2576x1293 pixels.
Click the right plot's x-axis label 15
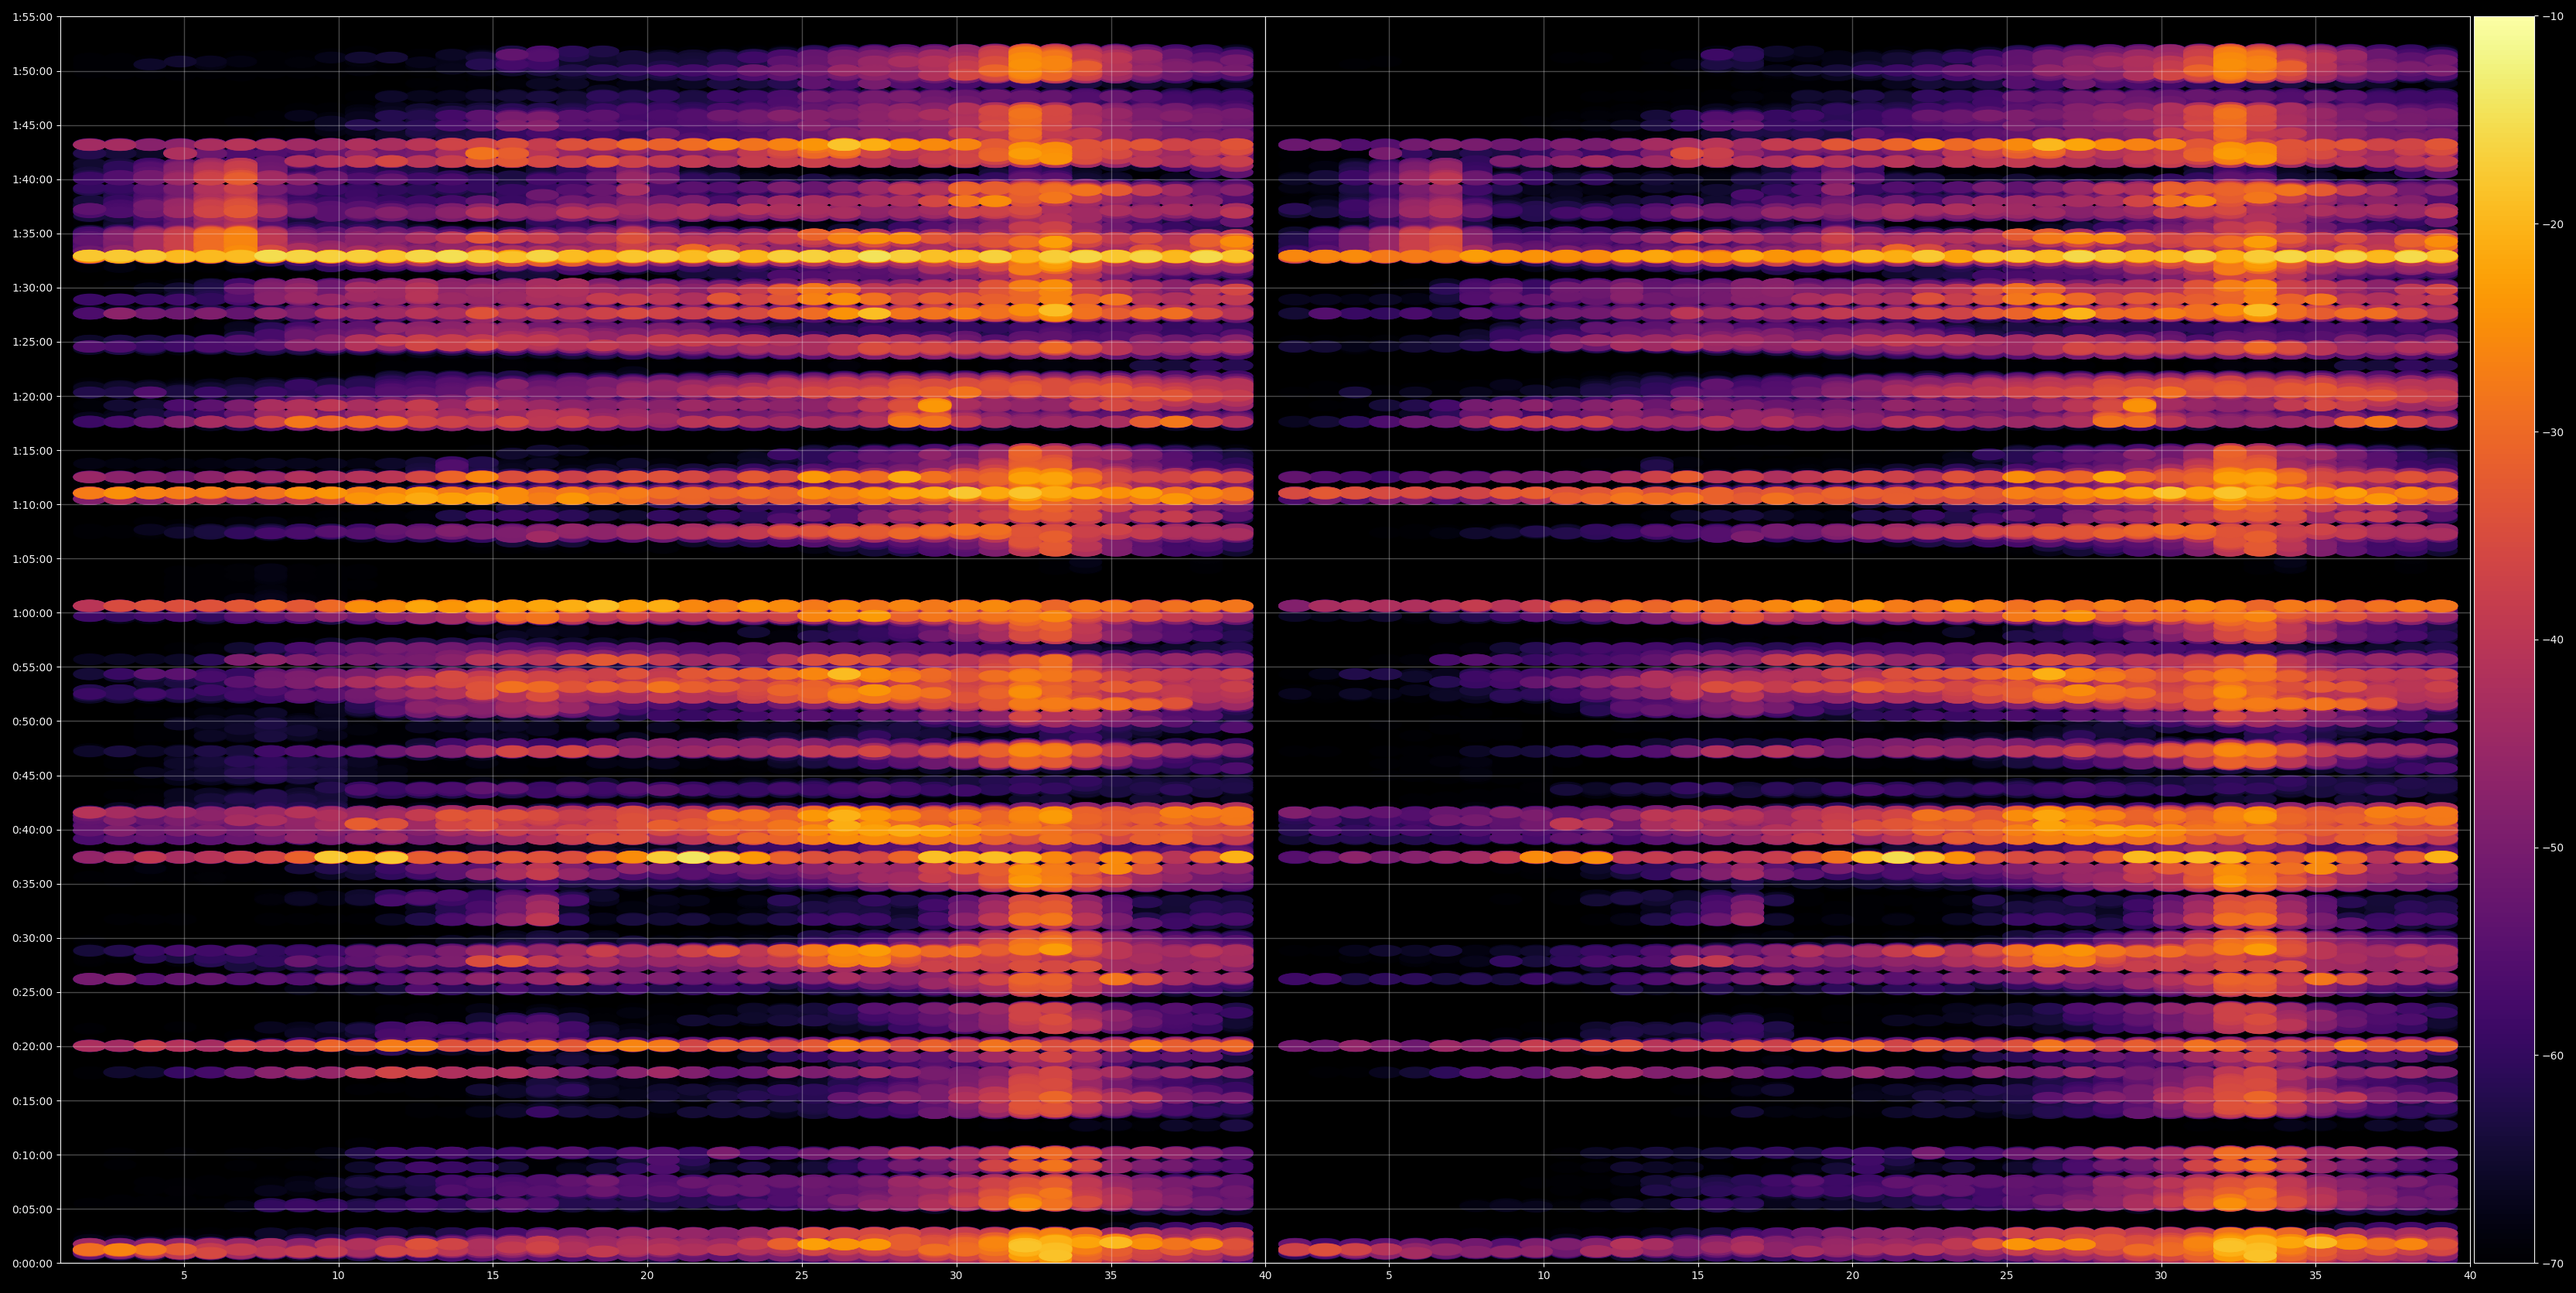pyautogui.click(x=1698, y=1276)
